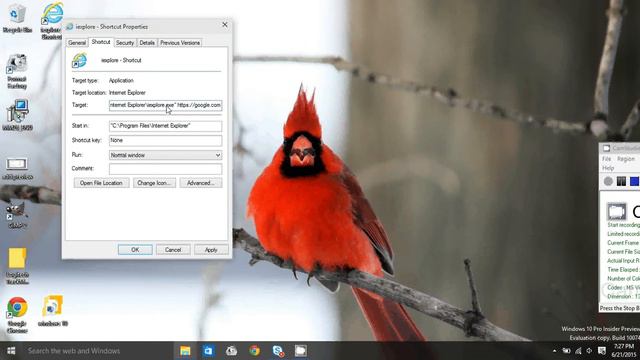This screenshot has height=360, width=640.
Task: Select the Shortcut tab
Action: pos(101,42)
